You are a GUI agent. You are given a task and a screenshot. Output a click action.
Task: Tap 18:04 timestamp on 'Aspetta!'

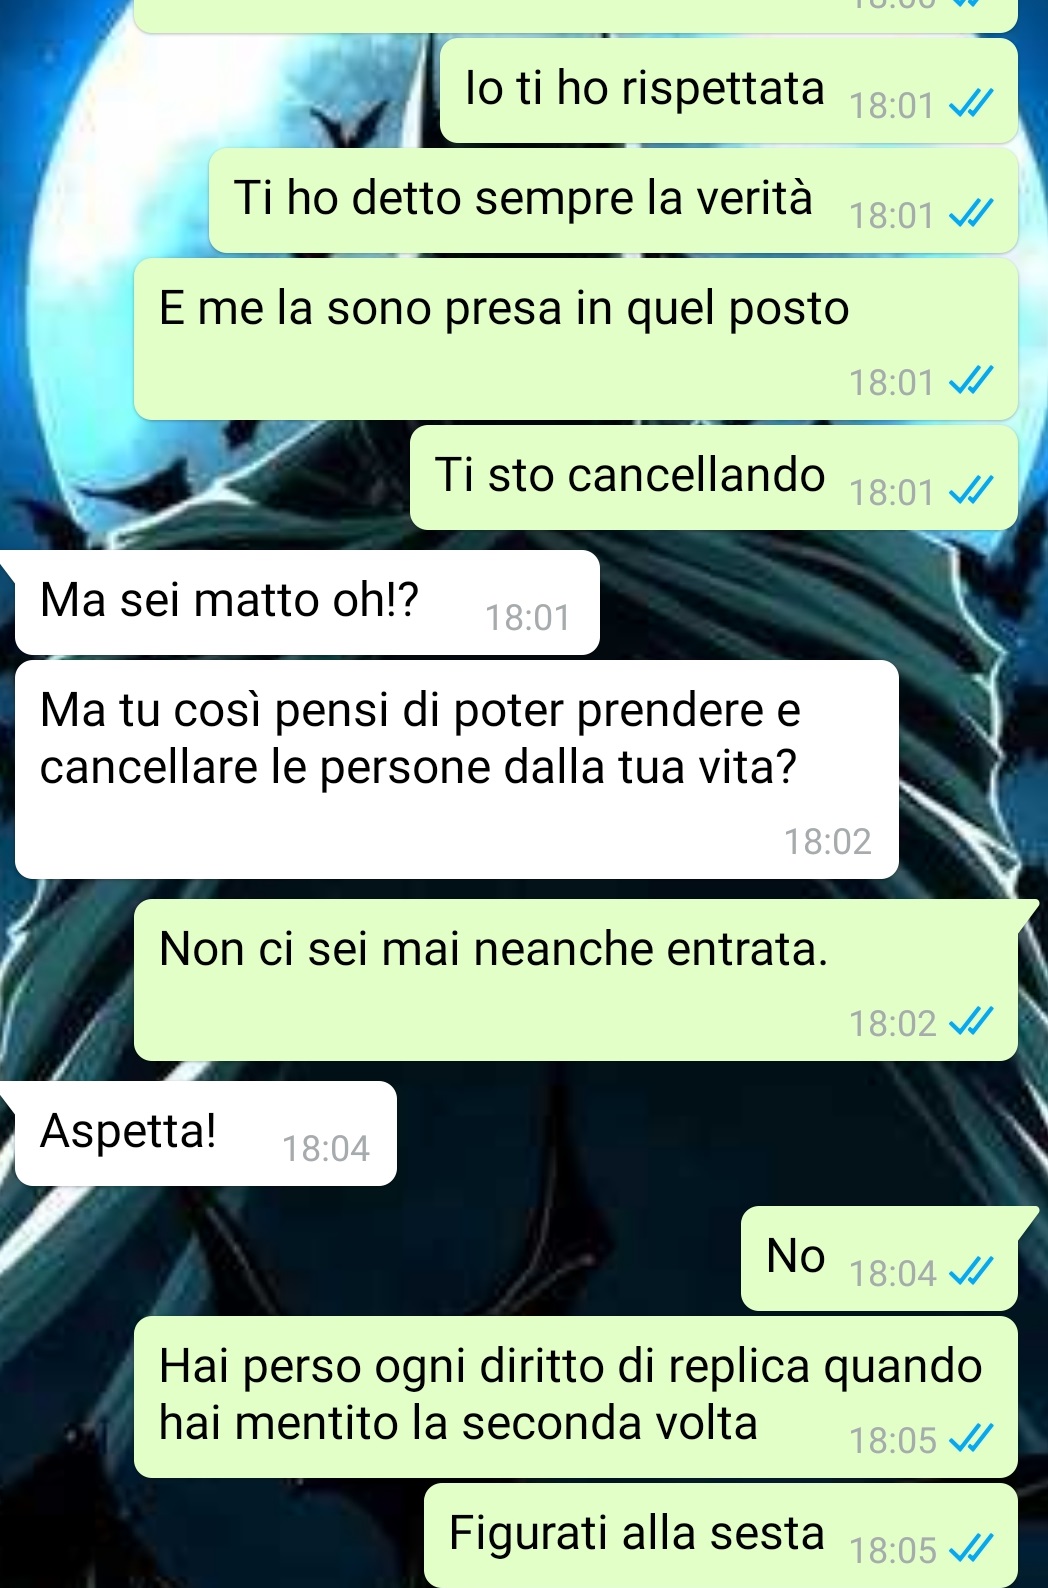click(x=326, y=1148)
